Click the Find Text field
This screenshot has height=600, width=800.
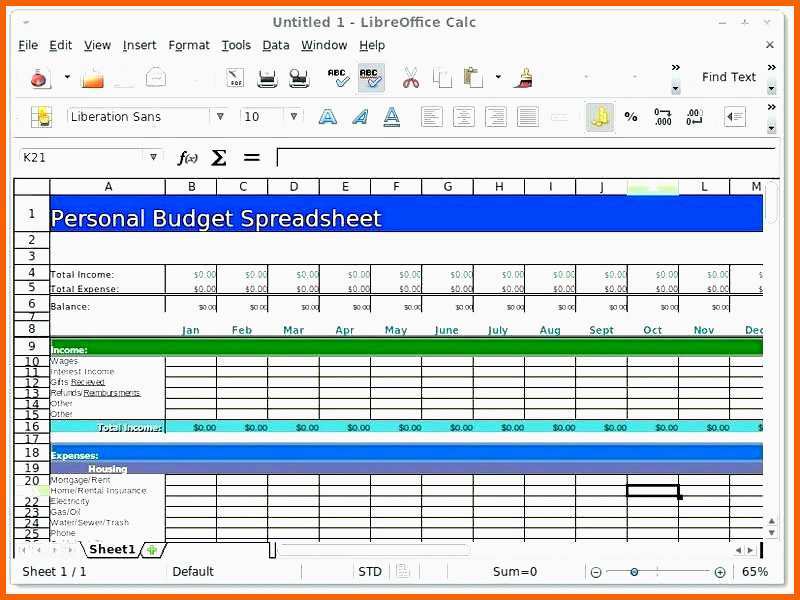728,77
